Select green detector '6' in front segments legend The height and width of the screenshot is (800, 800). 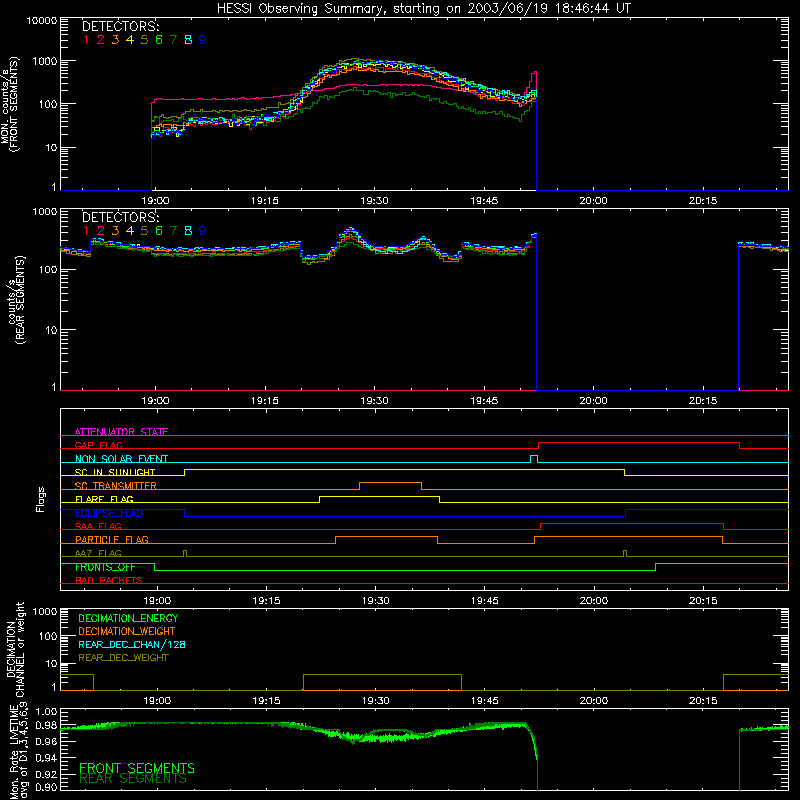pyautogui.click(x=159, y=40)
